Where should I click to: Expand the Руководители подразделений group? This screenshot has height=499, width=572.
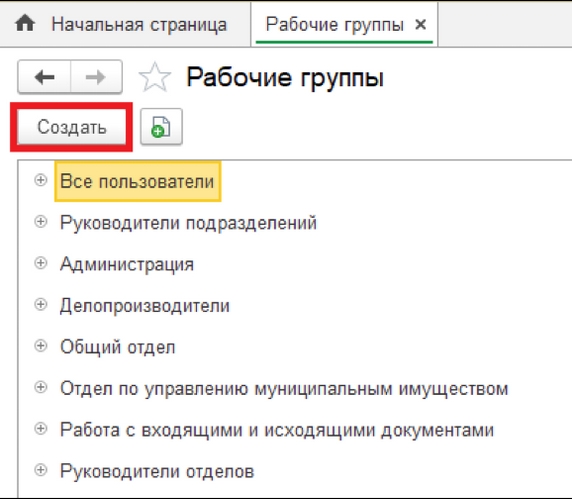pyautogui.click(x=40, y=221)
